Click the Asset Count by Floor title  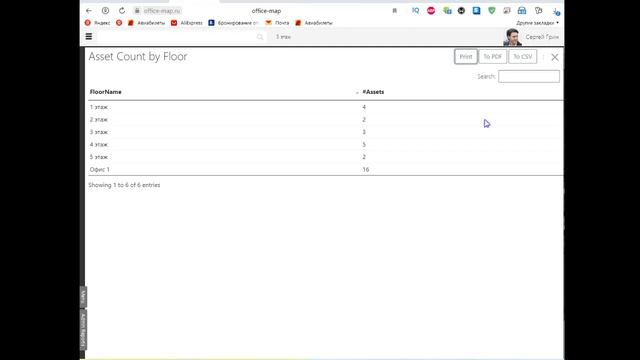point(138,56)
